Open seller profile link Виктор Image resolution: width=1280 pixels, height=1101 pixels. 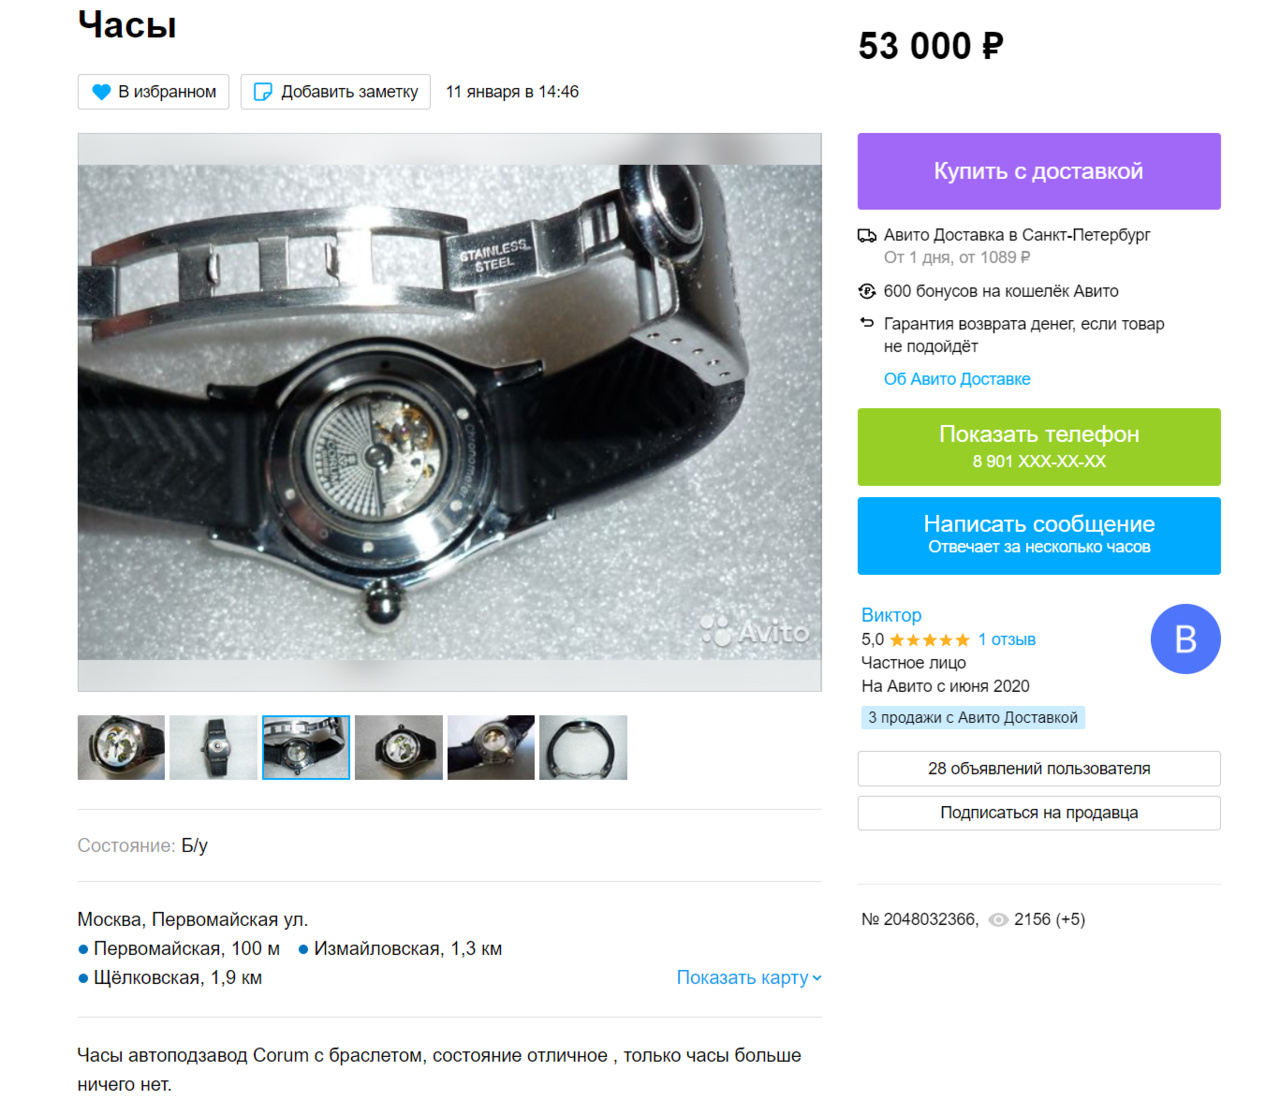coord(891,615)
